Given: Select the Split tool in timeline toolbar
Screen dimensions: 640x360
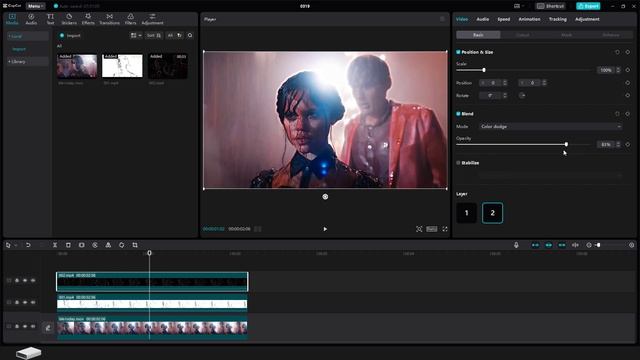Looking at the screenshot, I should [55, 245].
